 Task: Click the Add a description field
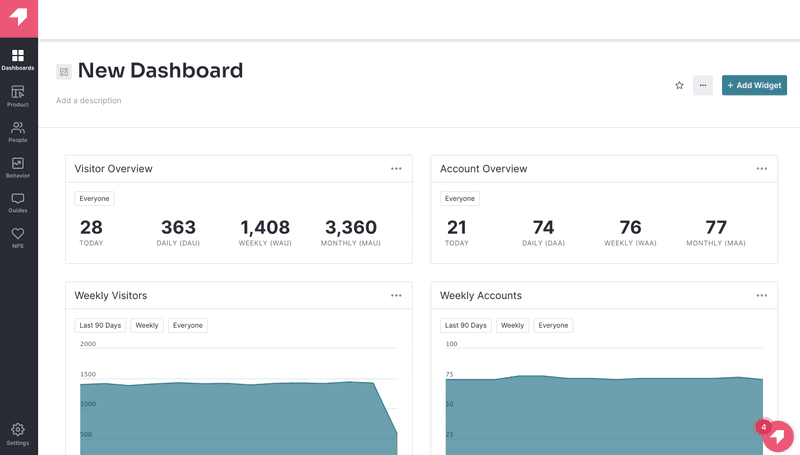[x=89, y=101]
